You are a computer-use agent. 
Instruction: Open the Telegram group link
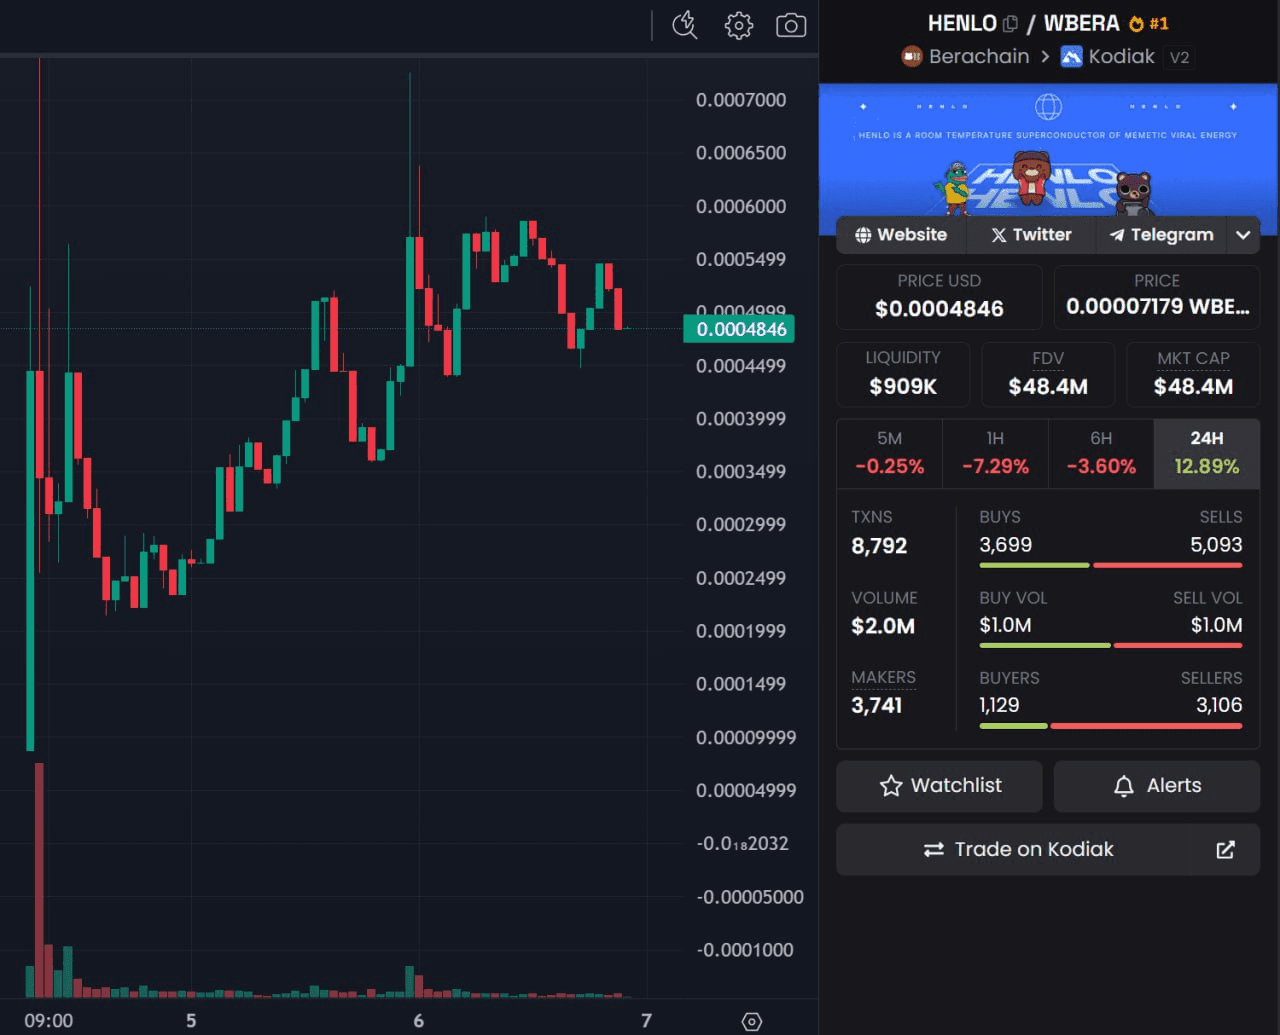1161,235
